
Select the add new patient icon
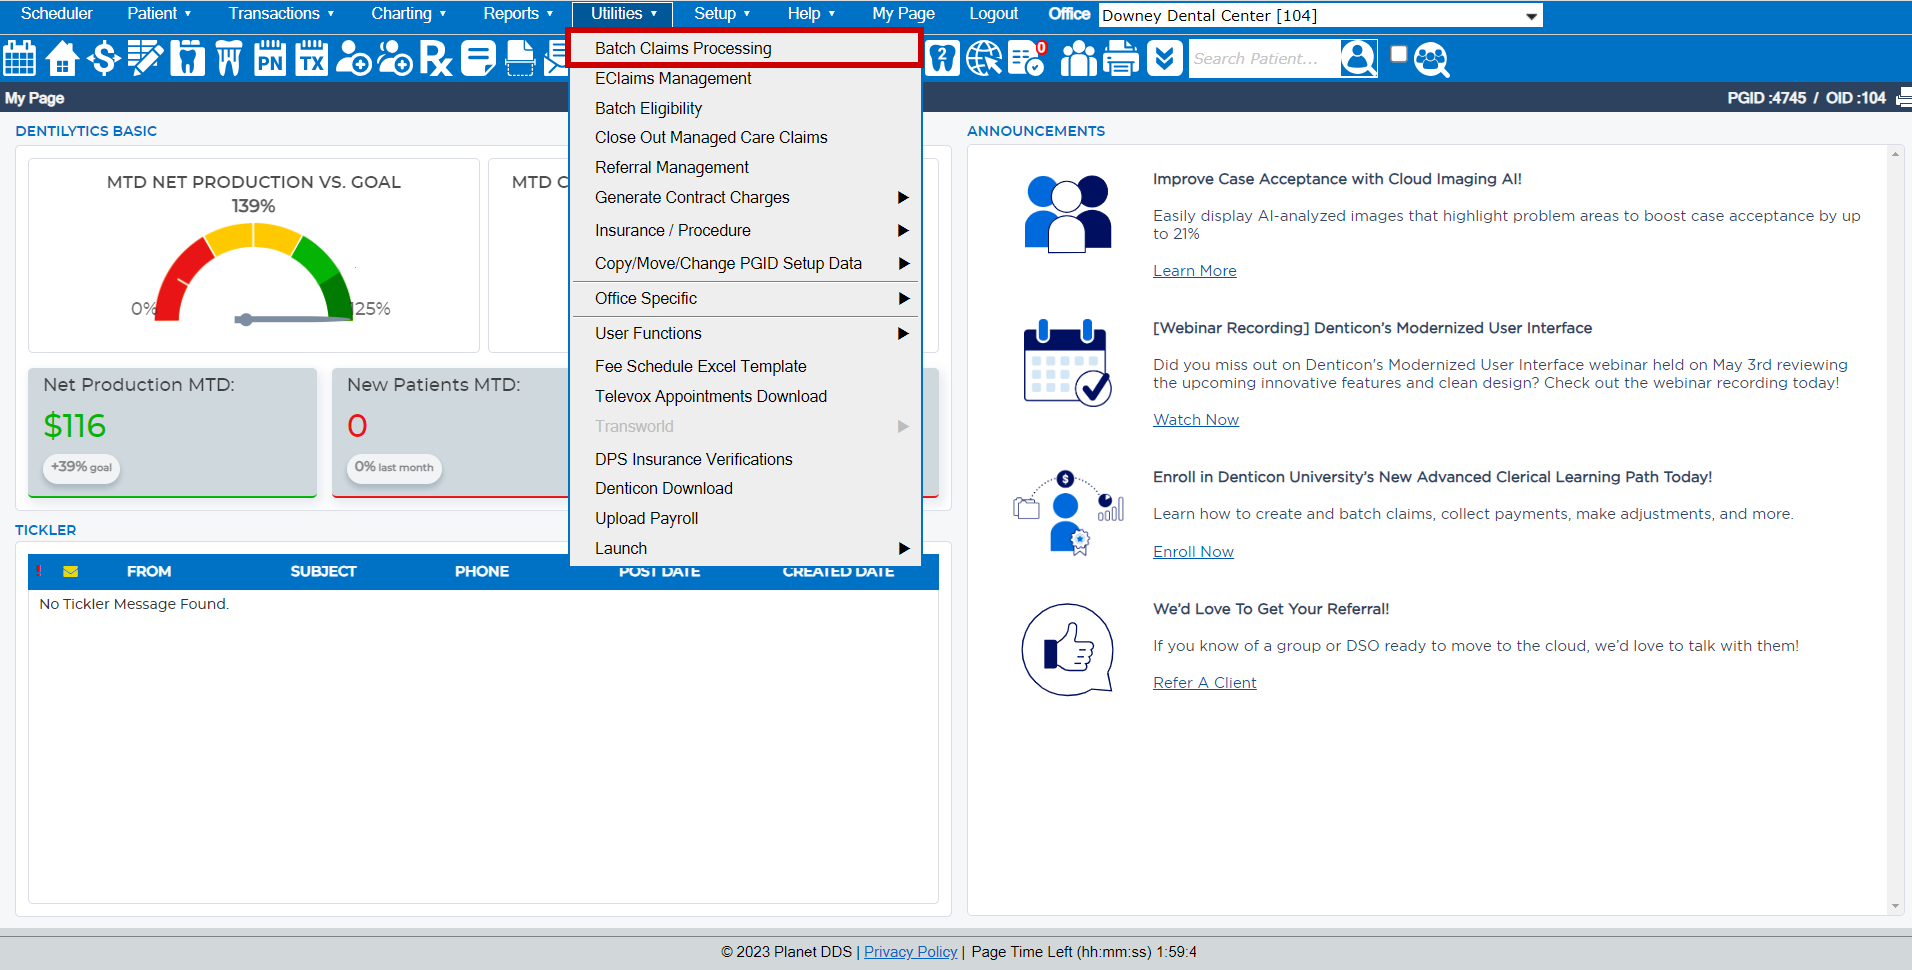point(353,58)
